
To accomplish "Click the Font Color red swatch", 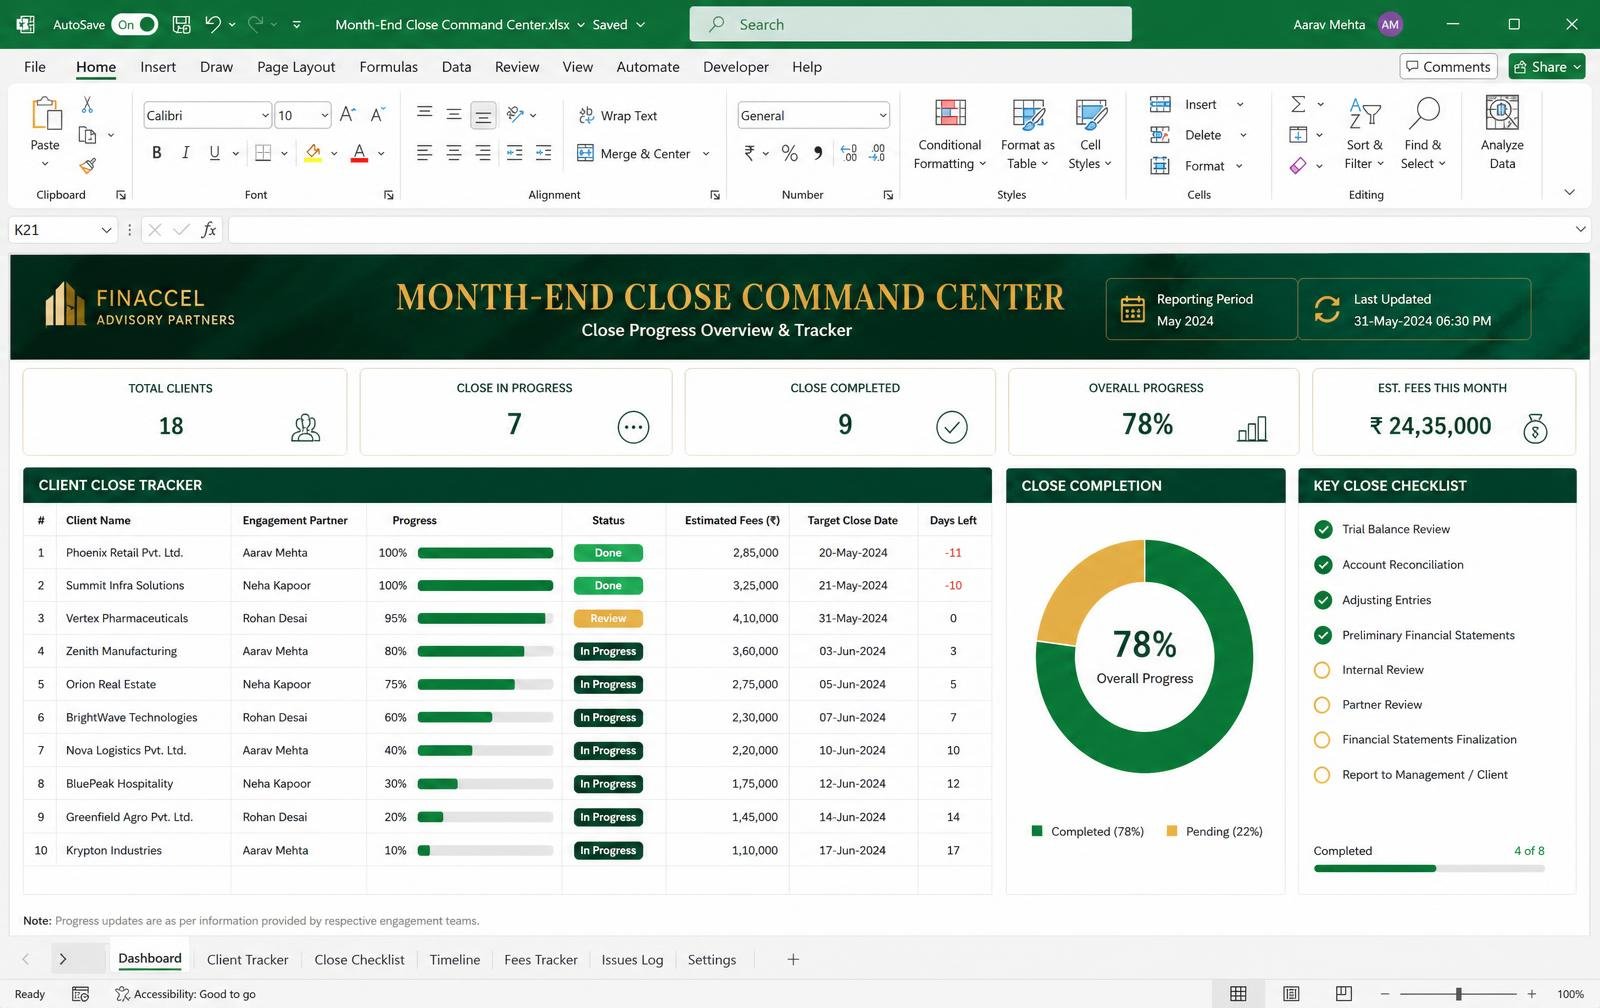I will point(359,153).
